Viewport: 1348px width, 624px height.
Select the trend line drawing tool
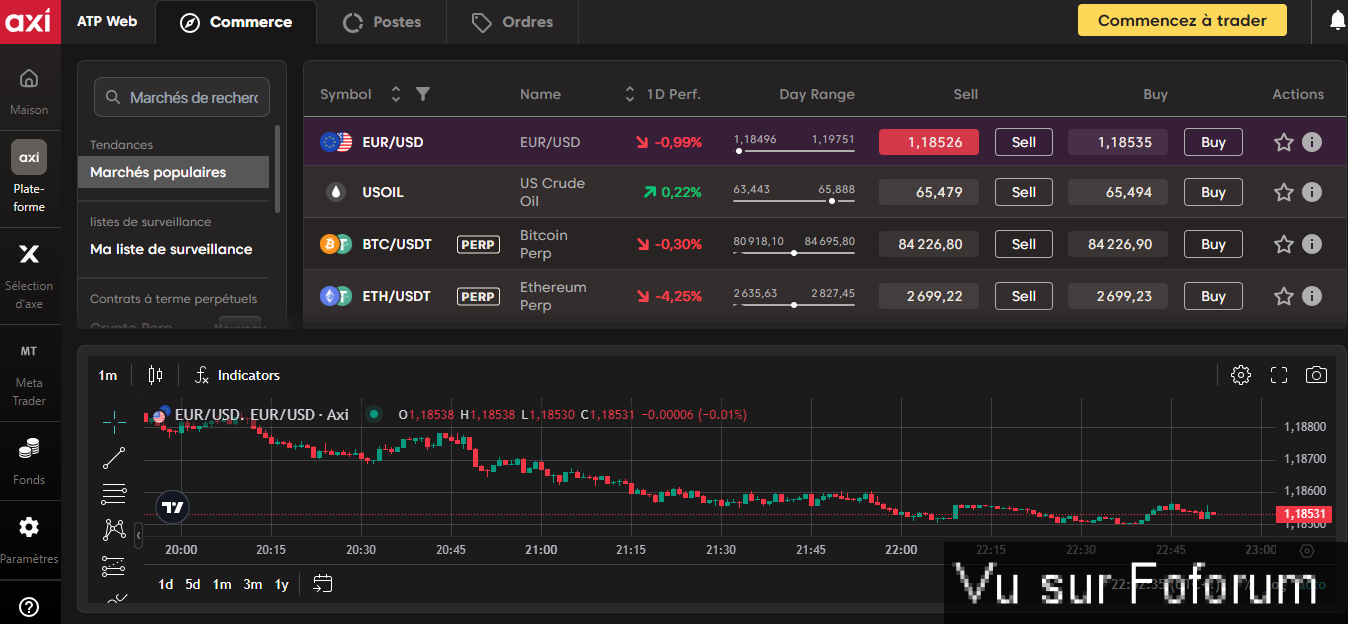[114, 457]
